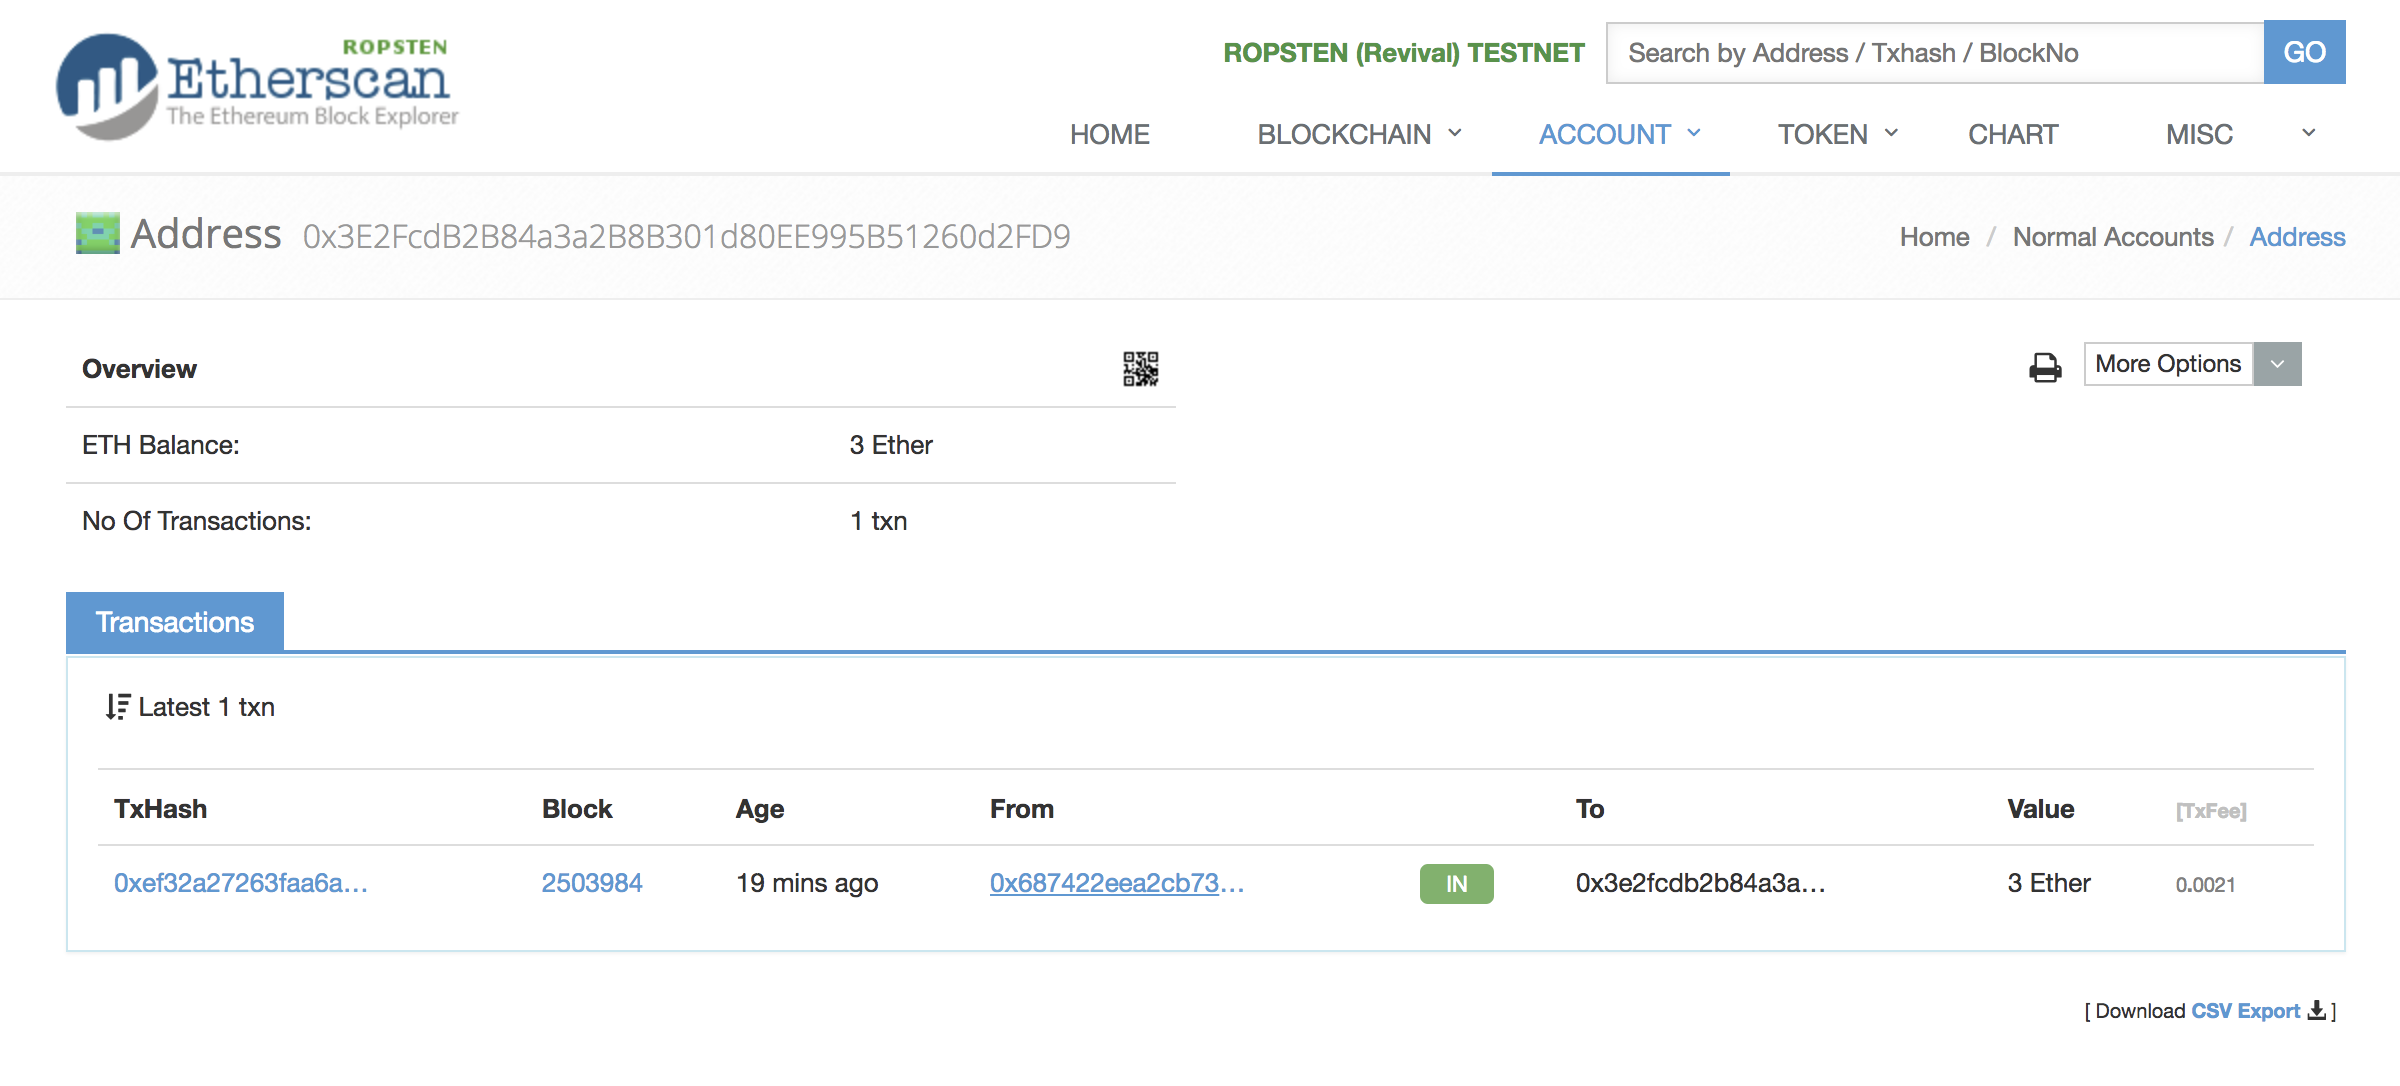Click Address in the breadcrumb

[2297, 237]
